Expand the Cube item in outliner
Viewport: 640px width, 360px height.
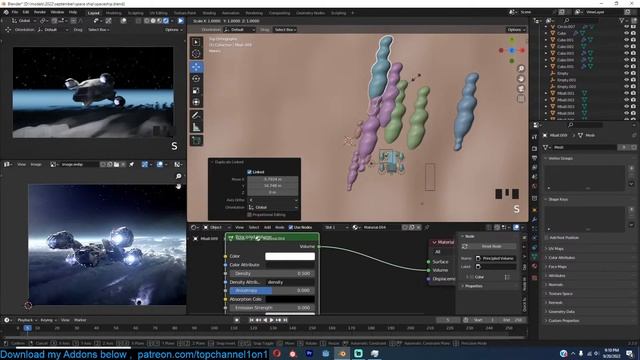coord(546,33)
